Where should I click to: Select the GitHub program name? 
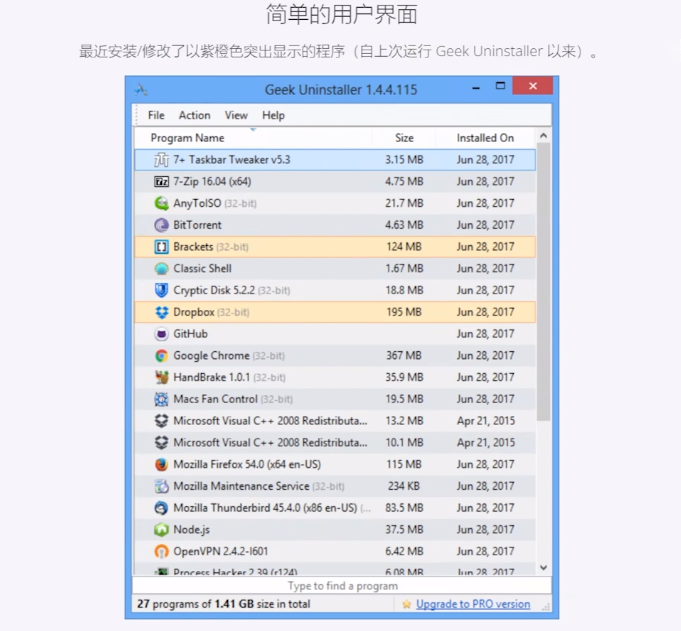[190, 334]
